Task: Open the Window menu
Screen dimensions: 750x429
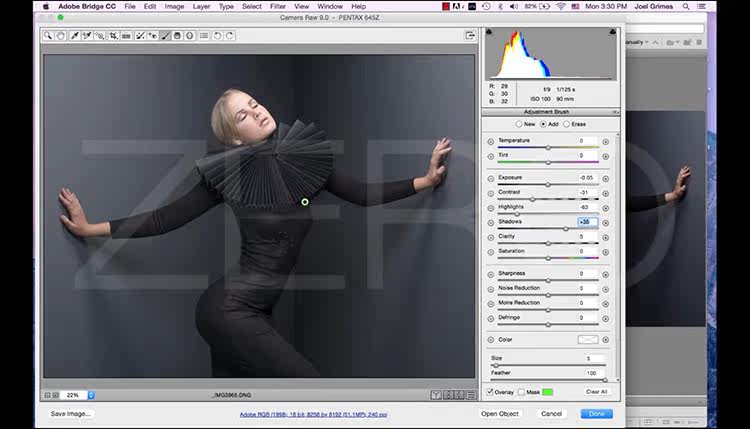Action: point(330,6)
